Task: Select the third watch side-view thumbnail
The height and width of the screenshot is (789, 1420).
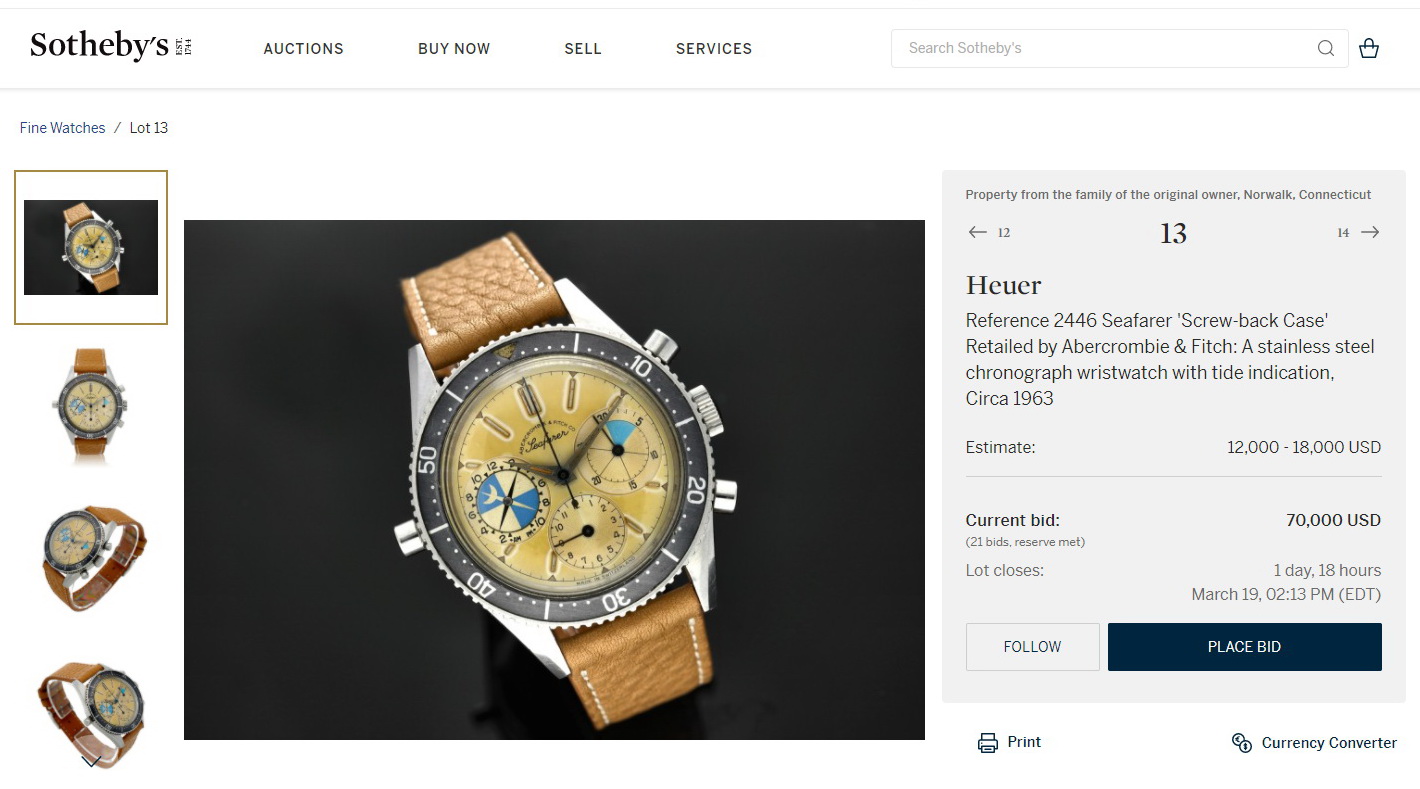Action: (91, 558)
